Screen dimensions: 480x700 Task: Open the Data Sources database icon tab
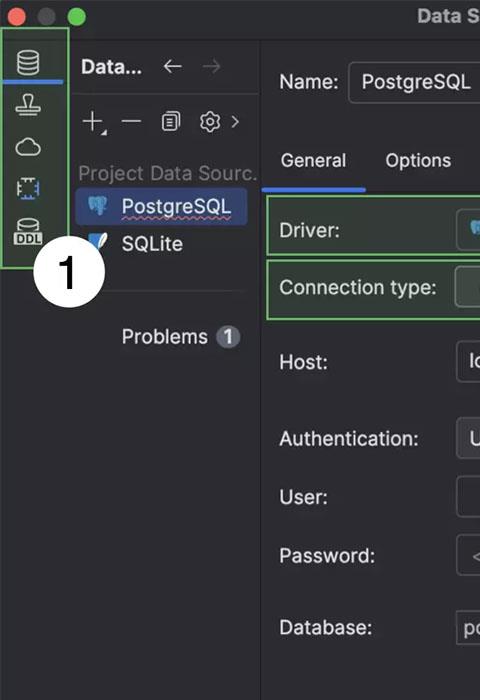[x=28, y=62]
